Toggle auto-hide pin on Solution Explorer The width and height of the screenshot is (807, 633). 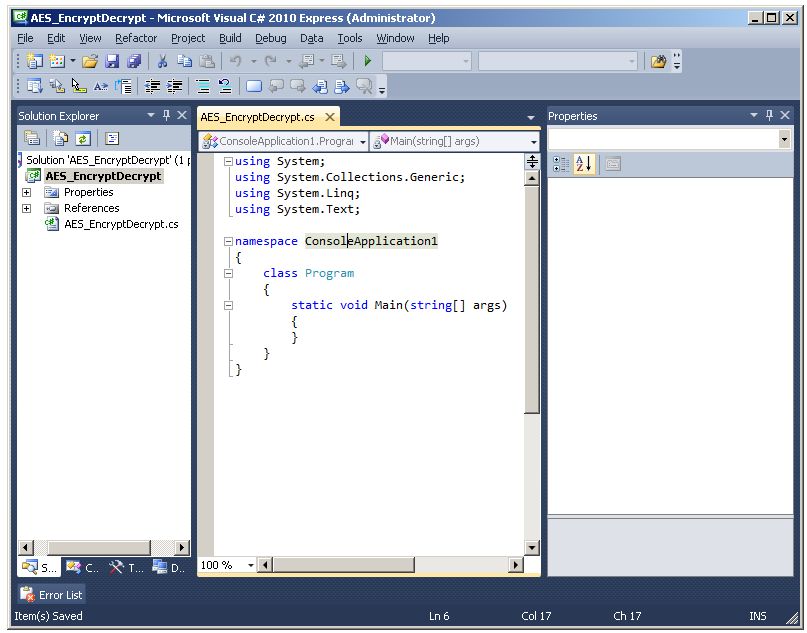point(166,116)
